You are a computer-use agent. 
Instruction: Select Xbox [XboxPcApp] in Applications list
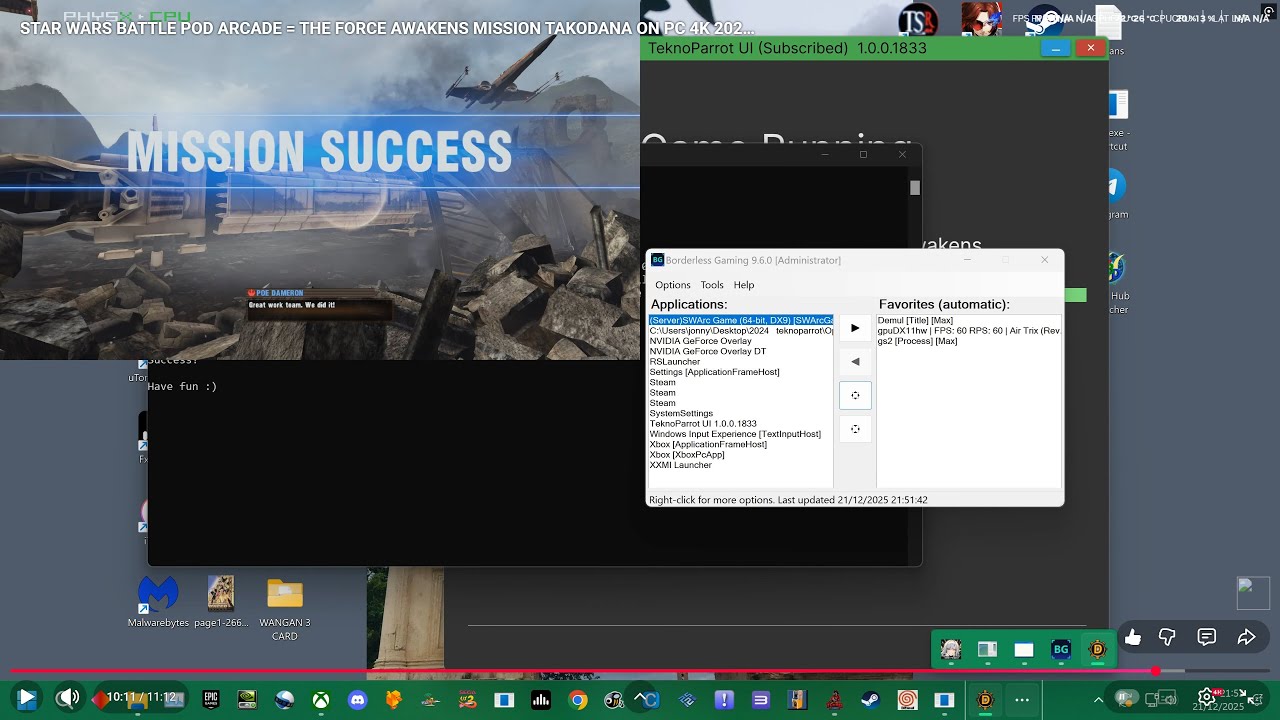point(687,455)
